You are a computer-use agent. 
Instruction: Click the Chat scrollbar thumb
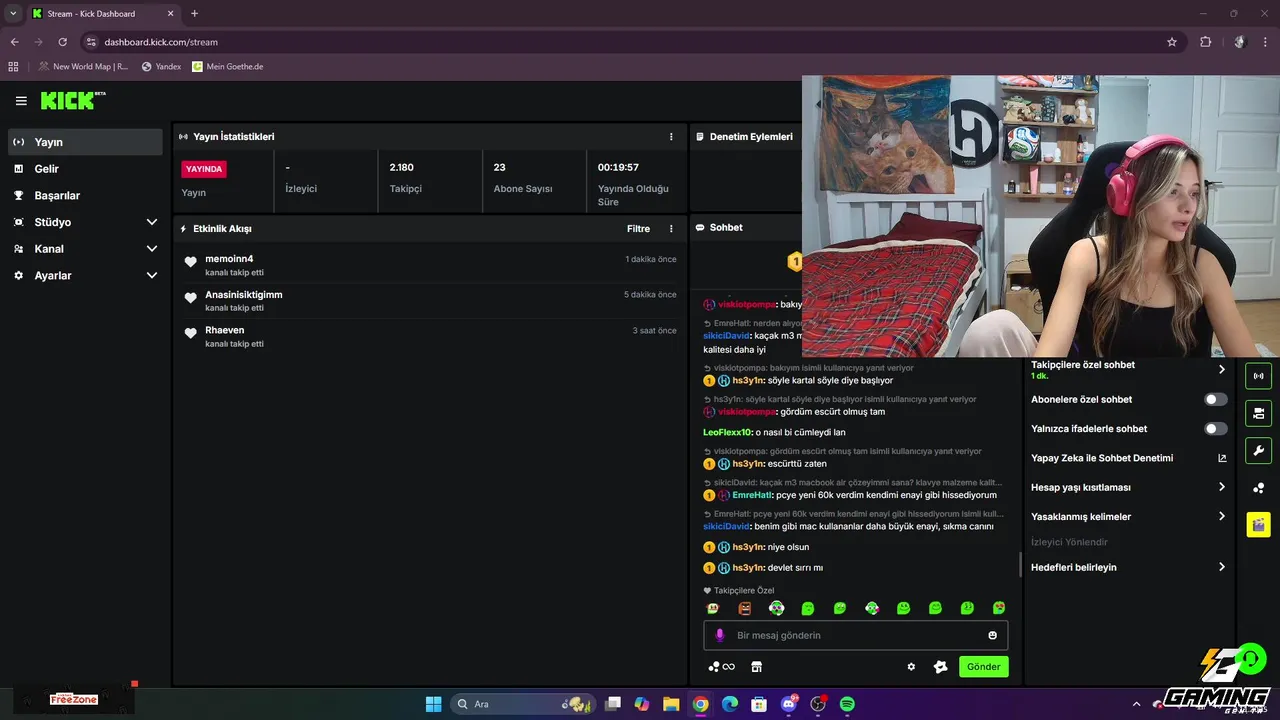[1020, 564]
